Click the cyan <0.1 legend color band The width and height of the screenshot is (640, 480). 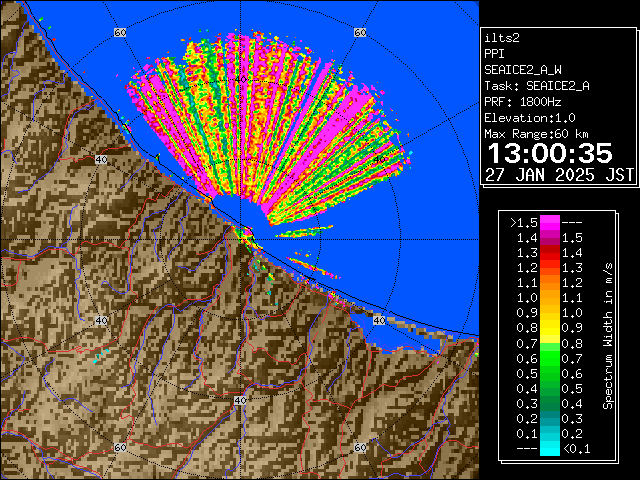[x=549, y=449]
